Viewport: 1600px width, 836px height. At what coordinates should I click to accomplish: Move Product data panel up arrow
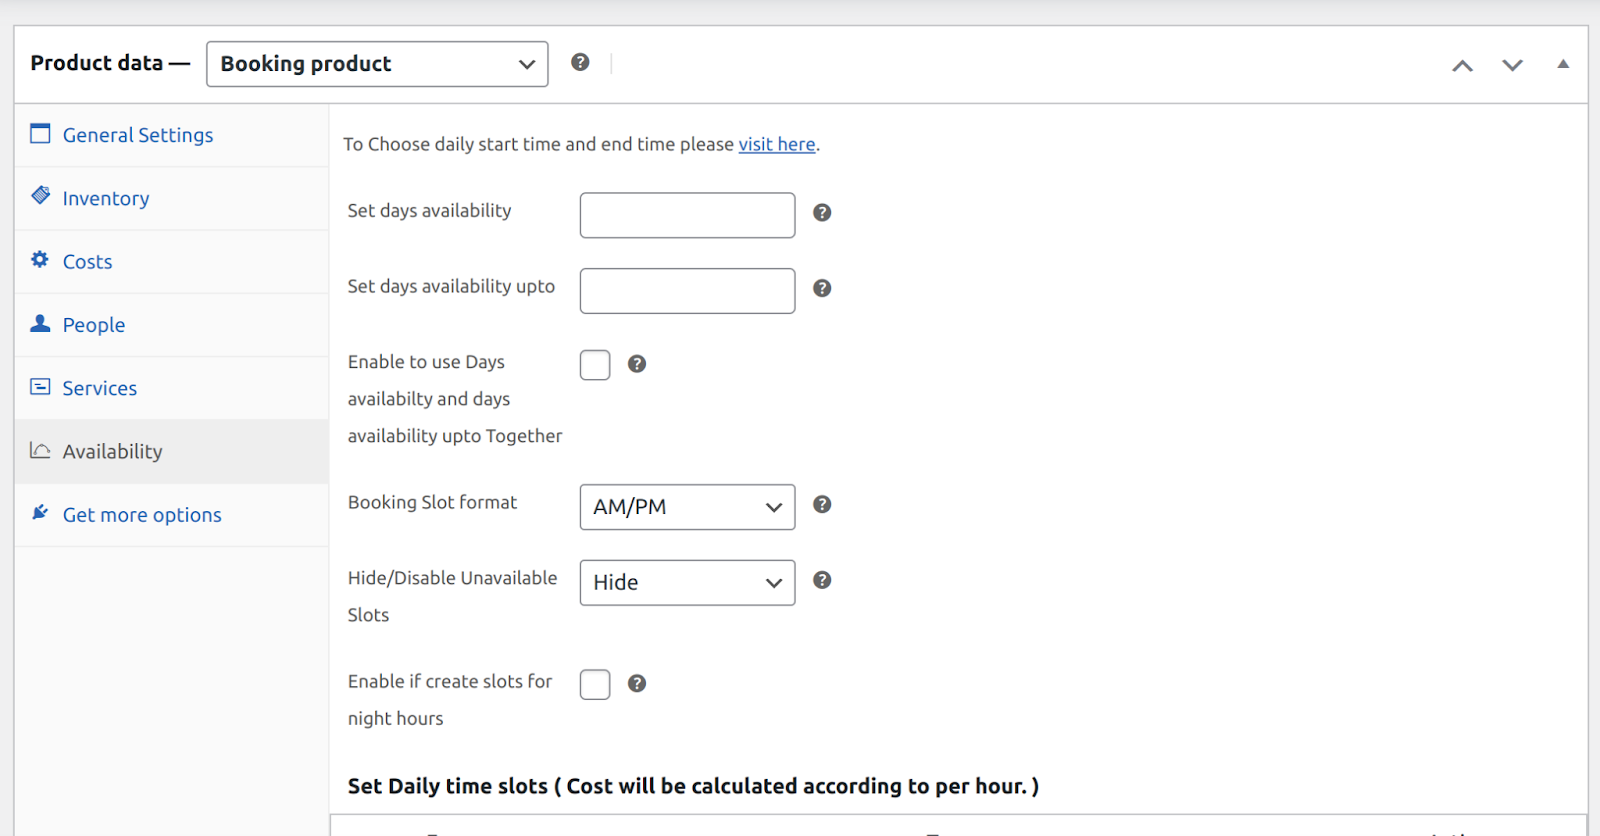[1462, 66]
